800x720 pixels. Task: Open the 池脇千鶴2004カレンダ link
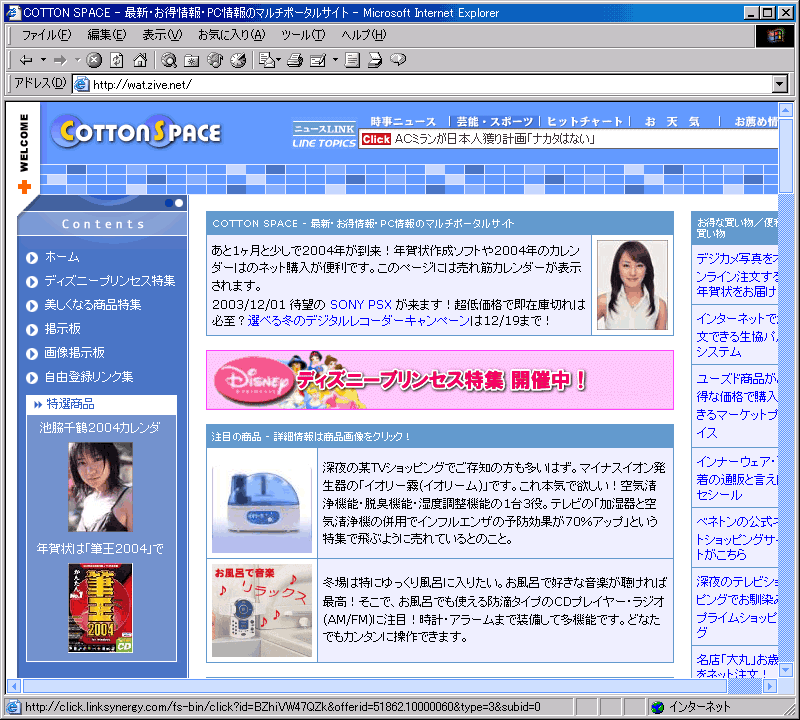pos(100,427)
